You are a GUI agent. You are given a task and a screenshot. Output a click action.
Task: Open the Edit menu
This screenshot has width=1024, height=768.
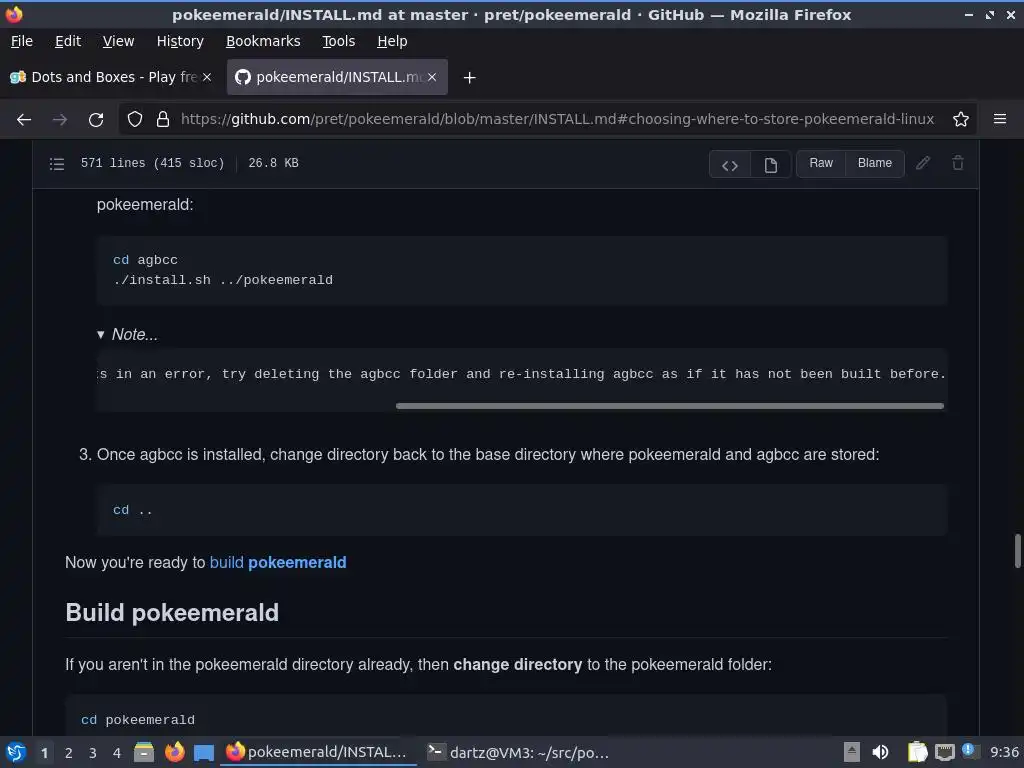[68, 41]
